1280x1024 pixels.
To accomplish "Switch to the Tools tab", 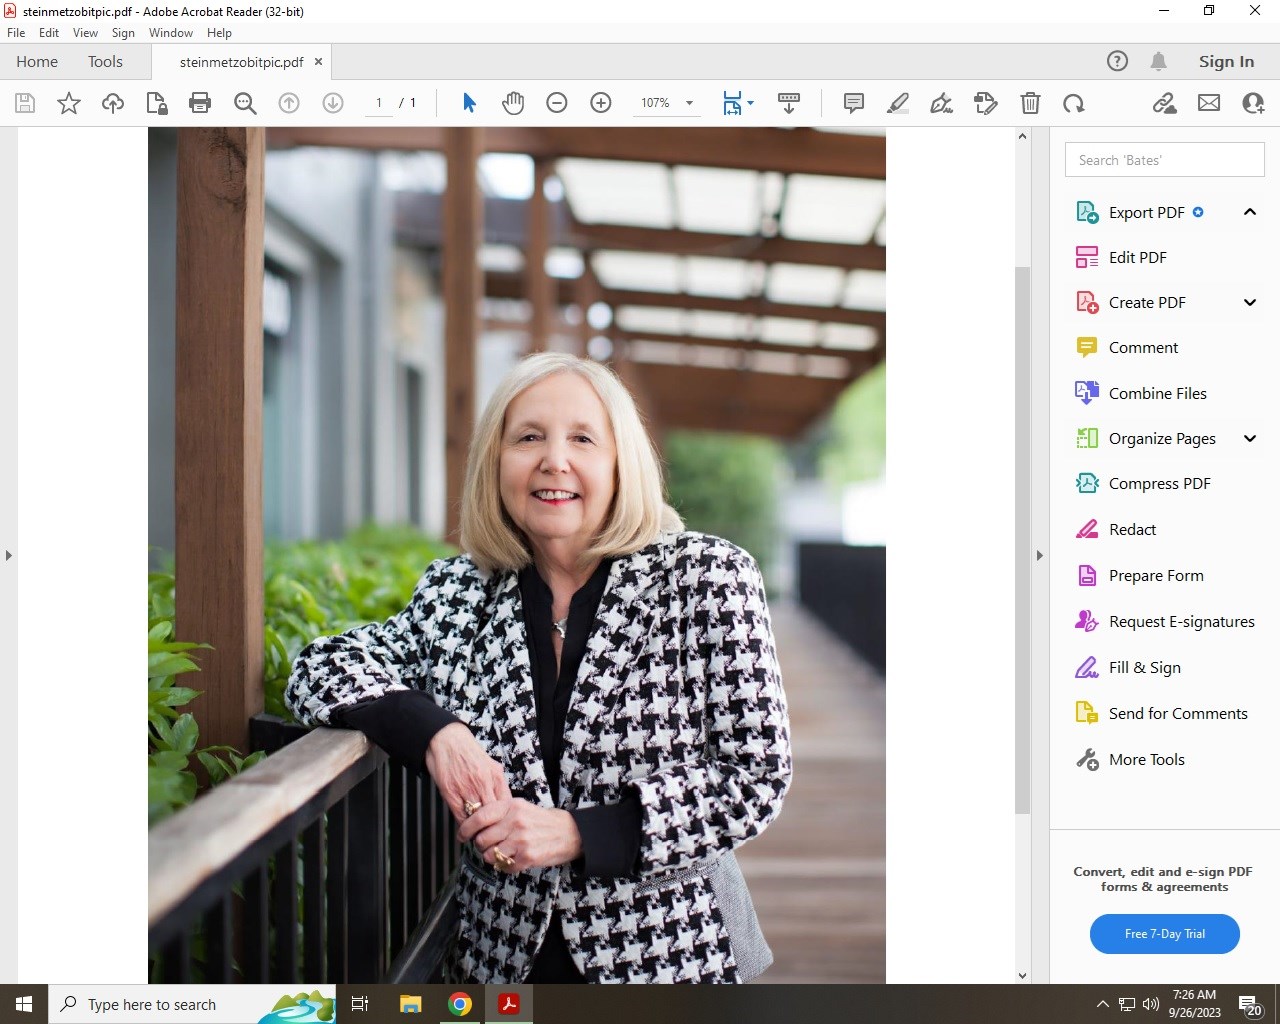I will point(105,62).
